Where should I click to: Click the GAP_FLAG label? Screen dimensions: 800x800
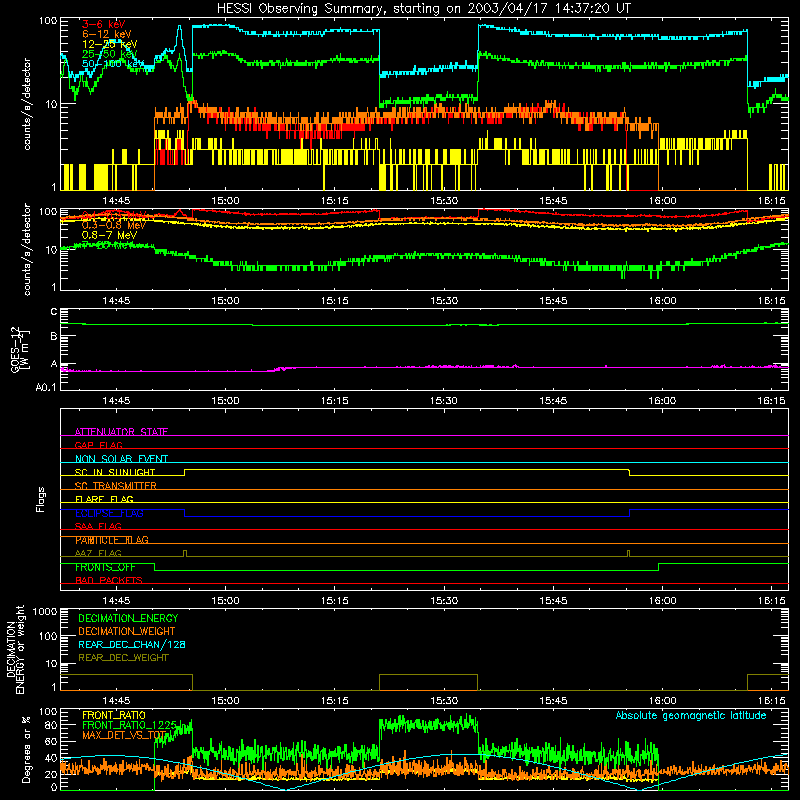click(98, 445)
